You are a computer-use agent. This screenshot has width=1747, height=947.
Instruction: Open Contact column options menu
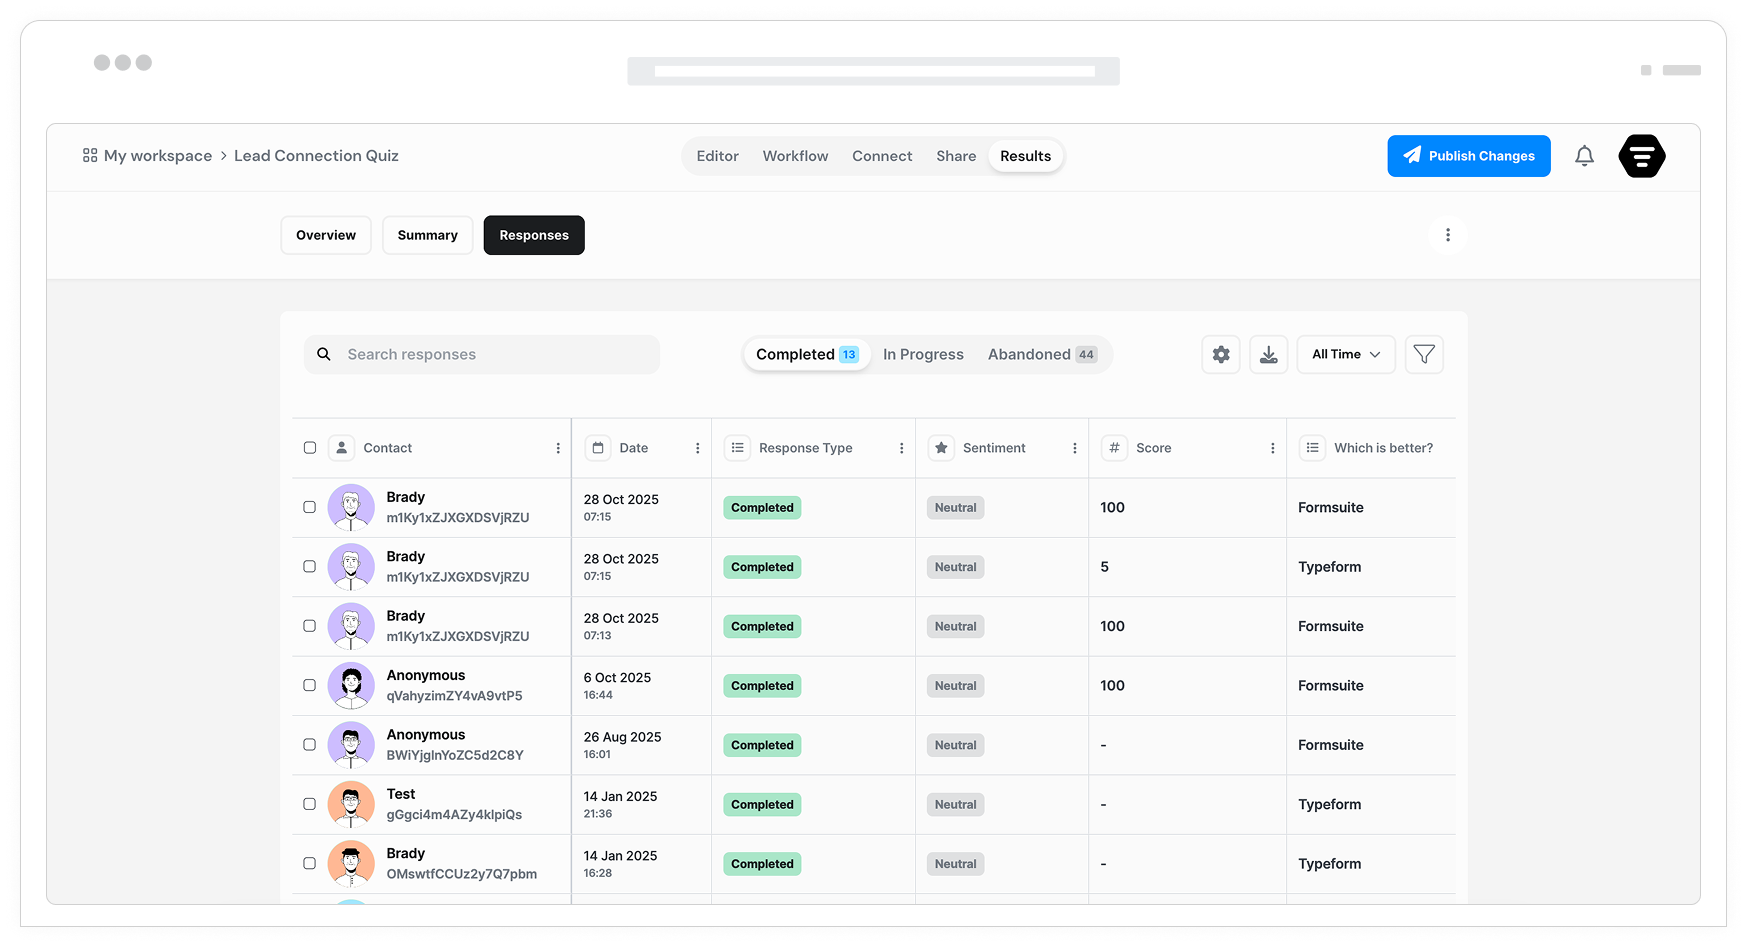point(558,449)
